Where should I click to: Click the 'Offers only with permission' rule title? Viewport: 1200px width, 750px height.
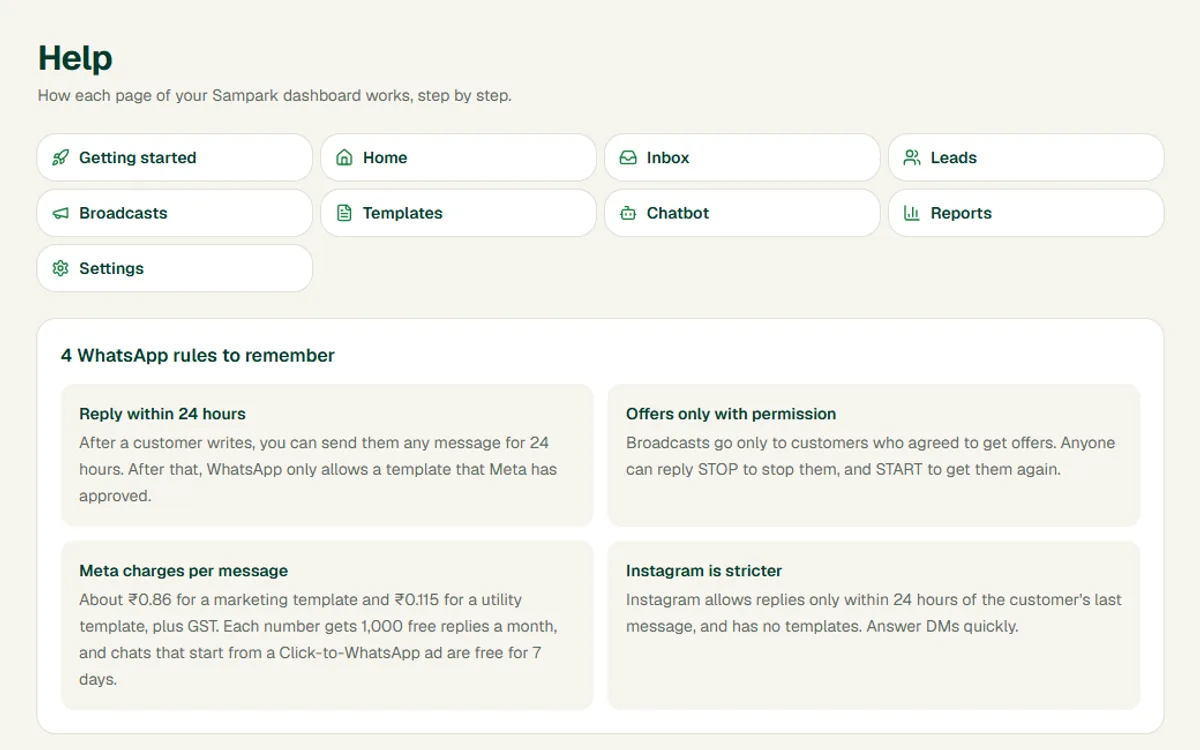click(x=731, y=414)
